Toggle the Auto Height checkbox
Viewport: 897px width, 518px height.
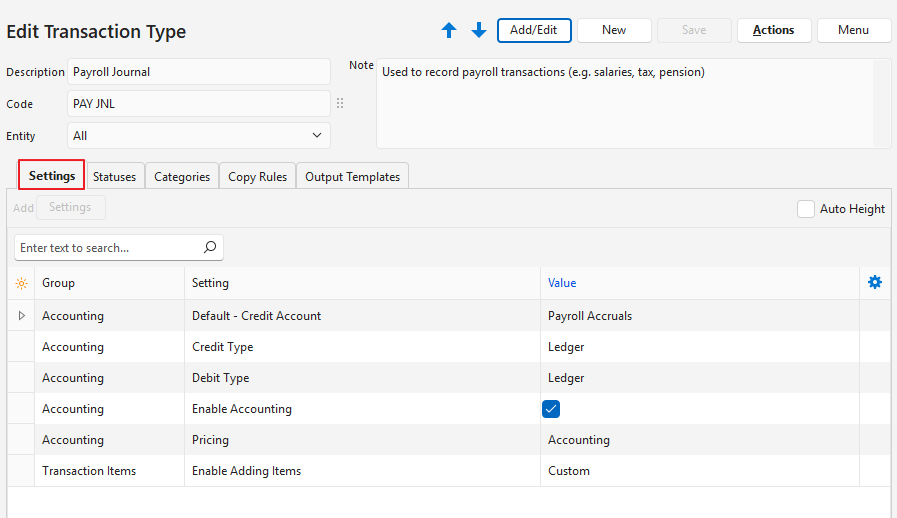[x=806, y=209]
